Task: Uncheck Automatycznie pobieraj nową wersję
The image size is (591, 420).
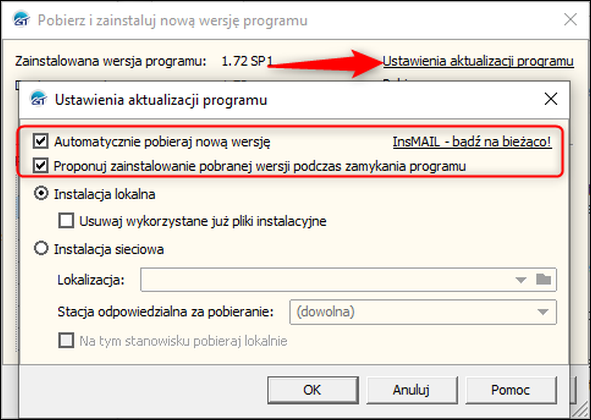Action: pyautogui.click(x=40, y=141)
